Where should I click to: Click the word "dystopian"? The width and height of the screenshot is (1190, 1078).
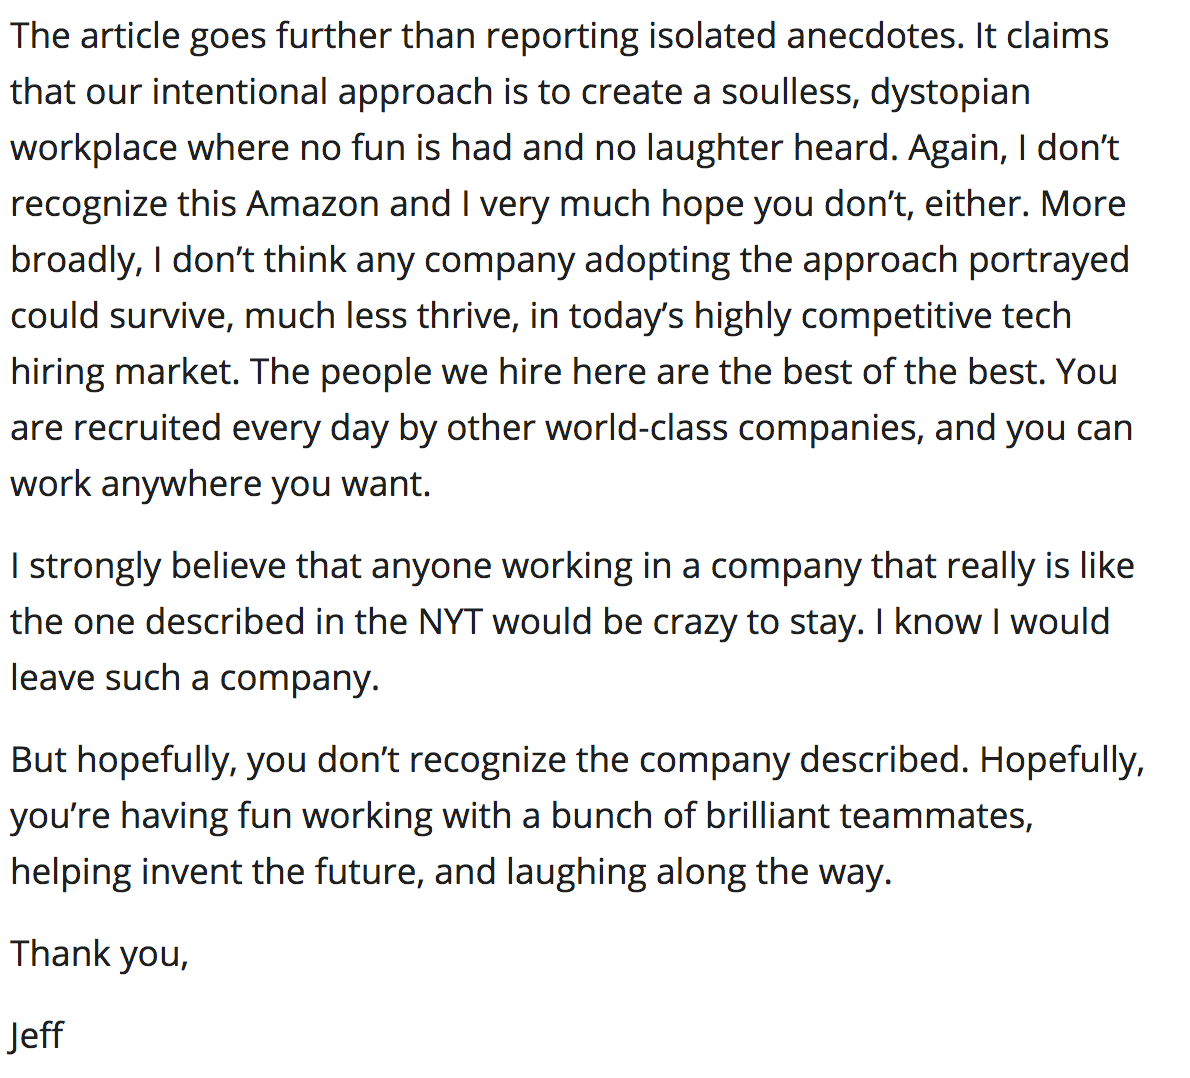click(950, 92)
